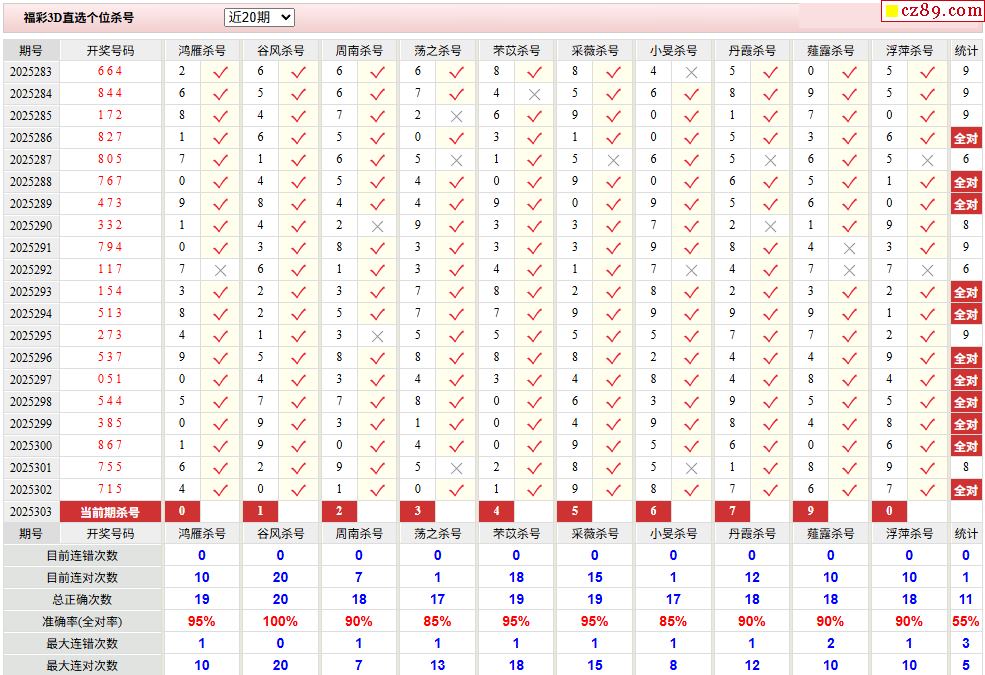985x675 pixels.
Task: Click the 100% accuracy value for 谷风杀号
Action: pos(280,621)
